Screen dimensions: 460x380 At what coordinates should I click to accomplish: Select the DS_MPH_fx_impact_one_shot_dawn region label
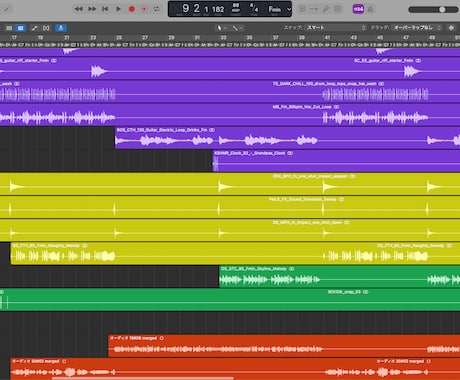(x=307, y=222)
